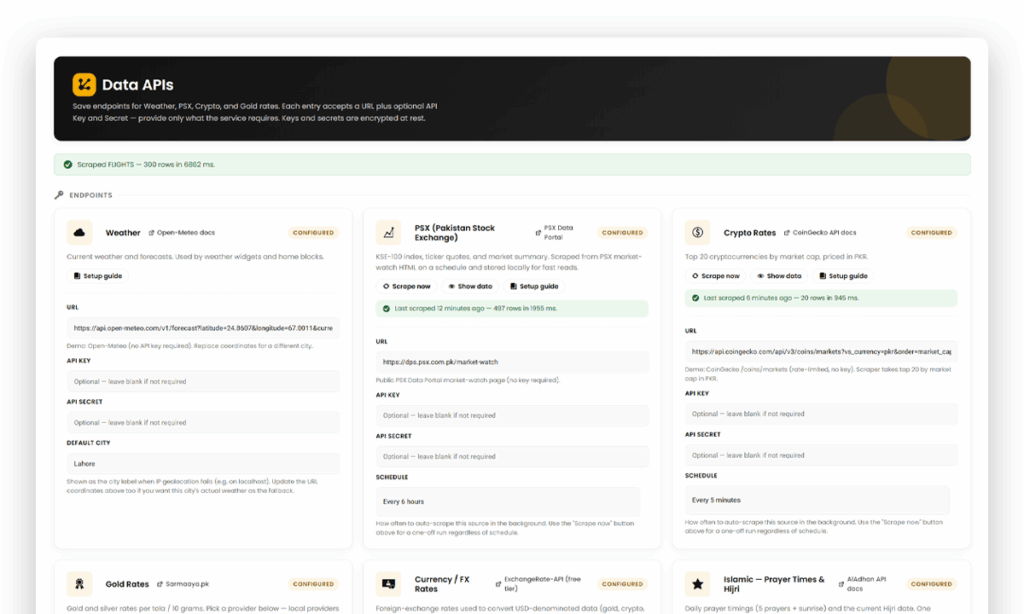Viewport: 1024px width, 614px height.
Task: Click the 'PSX (Pakistan Stock Exchange)' title
Action: point(455,233)
